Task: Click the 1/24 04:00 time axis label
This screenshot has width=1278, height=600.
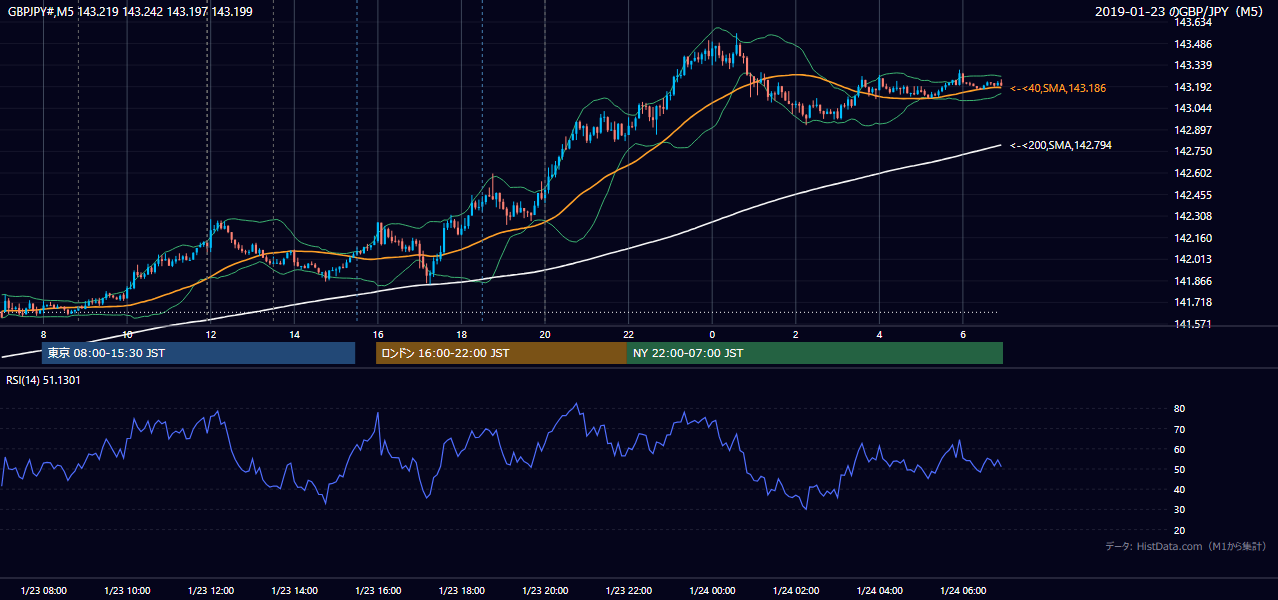Action: [879, 591]
